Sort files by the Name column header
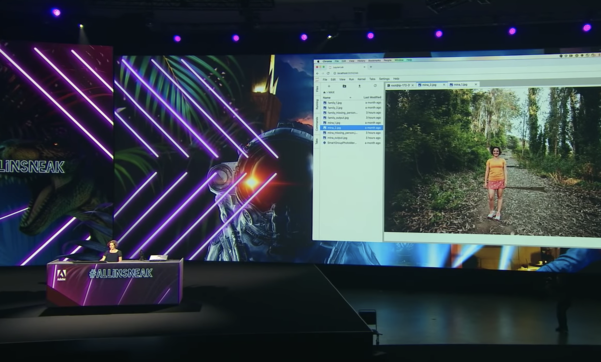The height and width of the screenshot is (362, 601). (x=327, y=98)
